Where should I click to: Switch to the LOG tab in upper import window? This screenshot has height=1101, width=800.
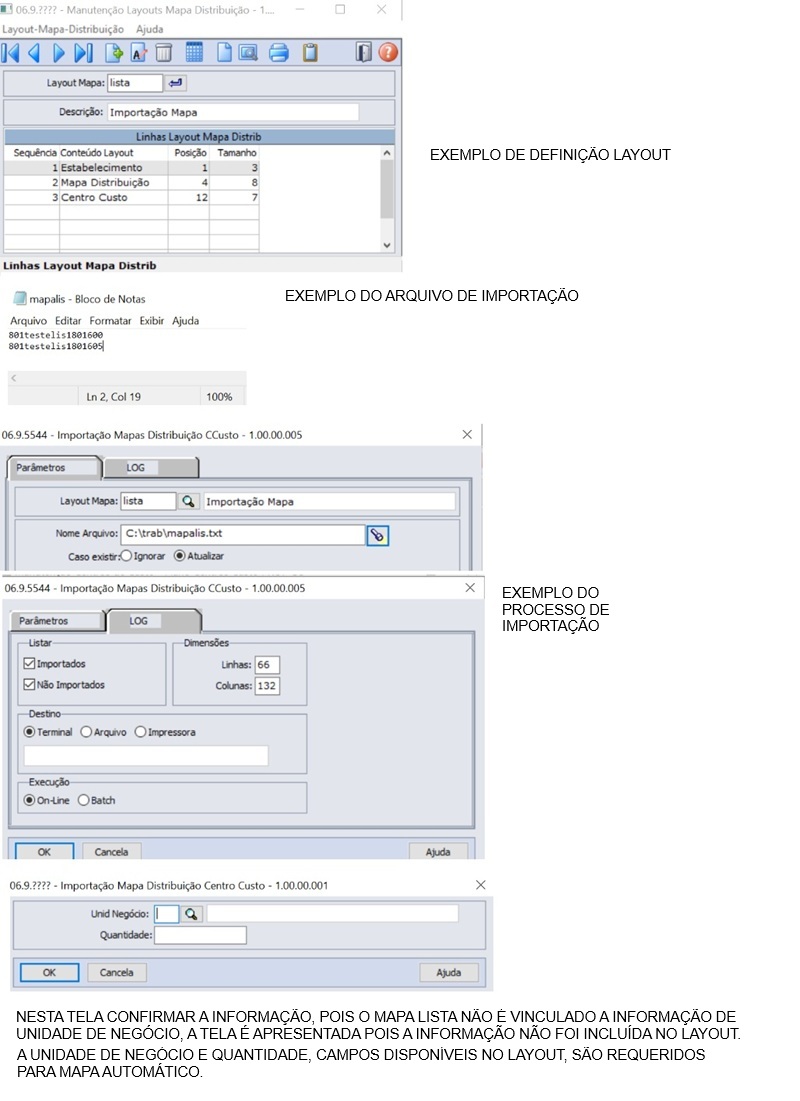click(150, 468)
